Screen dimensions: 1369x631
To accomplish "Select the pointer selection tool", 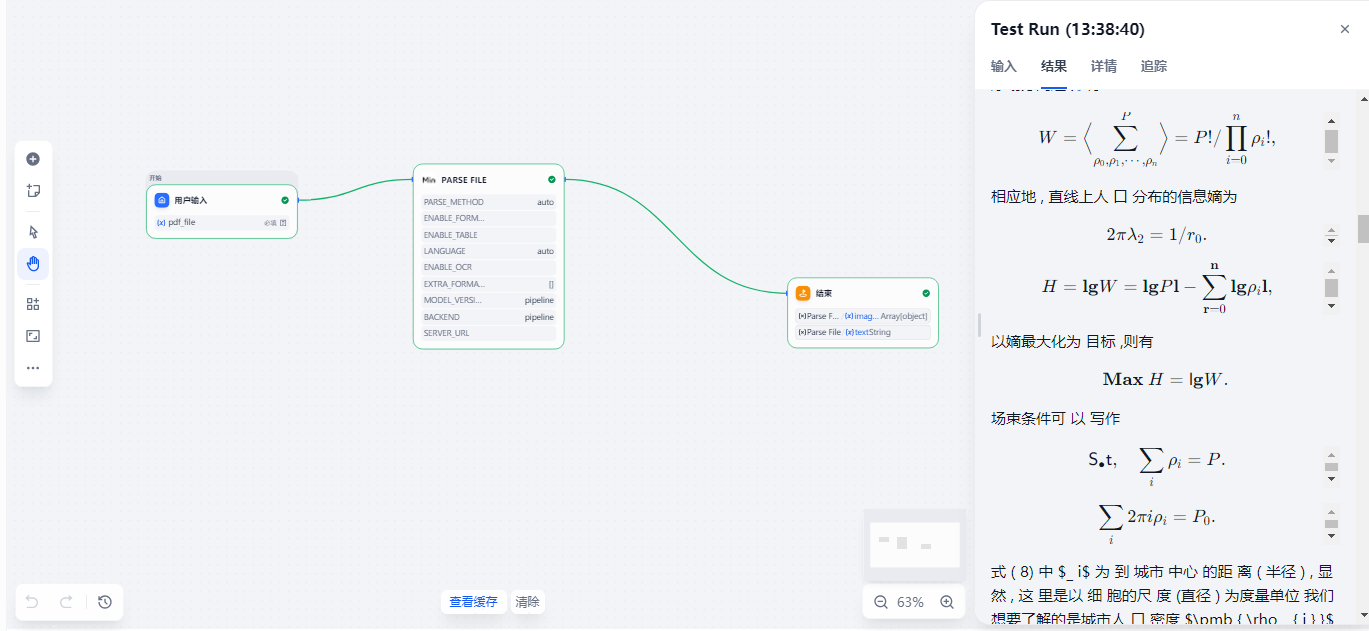I will pos(33,231).
